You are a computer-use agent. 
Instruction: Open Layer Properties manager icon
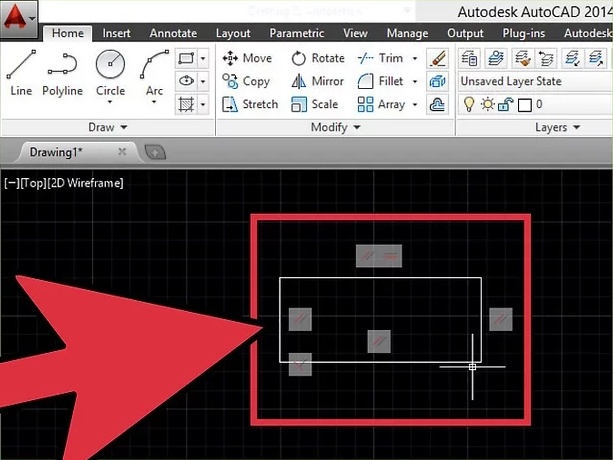(469, 59)
